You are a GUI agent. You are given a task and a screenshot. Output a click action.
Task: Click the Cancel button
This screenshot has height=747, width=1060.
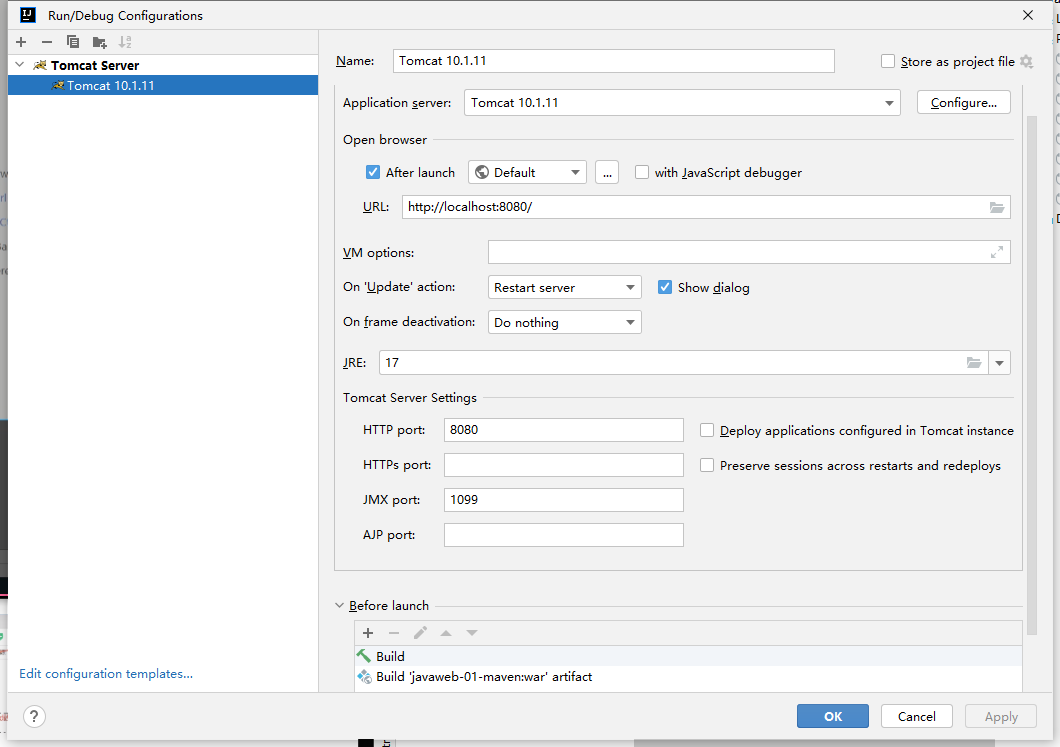point(917,716)
